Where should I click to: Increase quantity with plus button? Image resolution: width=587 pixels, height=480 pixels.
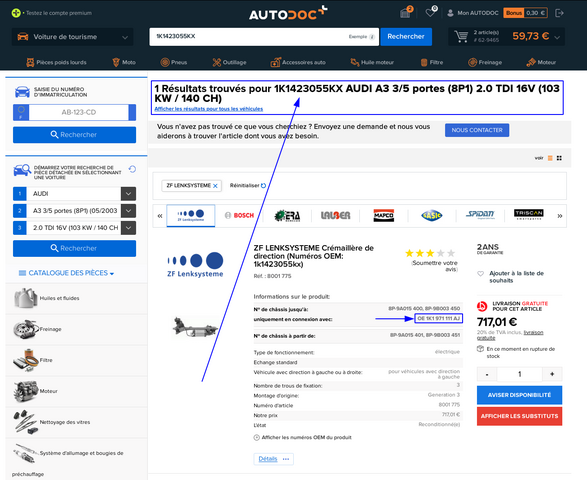(552, 374)
